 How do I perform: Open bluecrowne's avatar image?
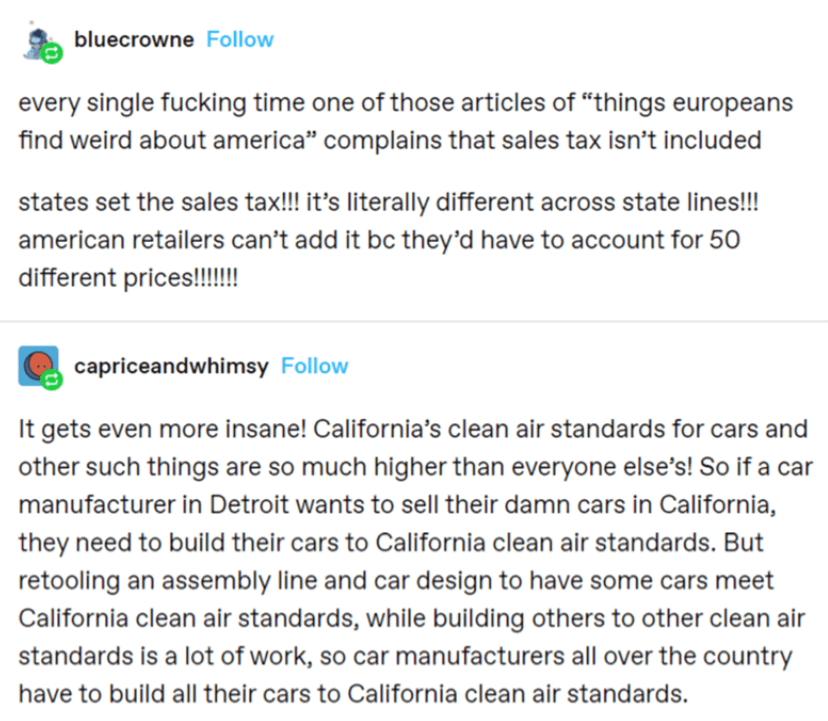pos(40,42)
